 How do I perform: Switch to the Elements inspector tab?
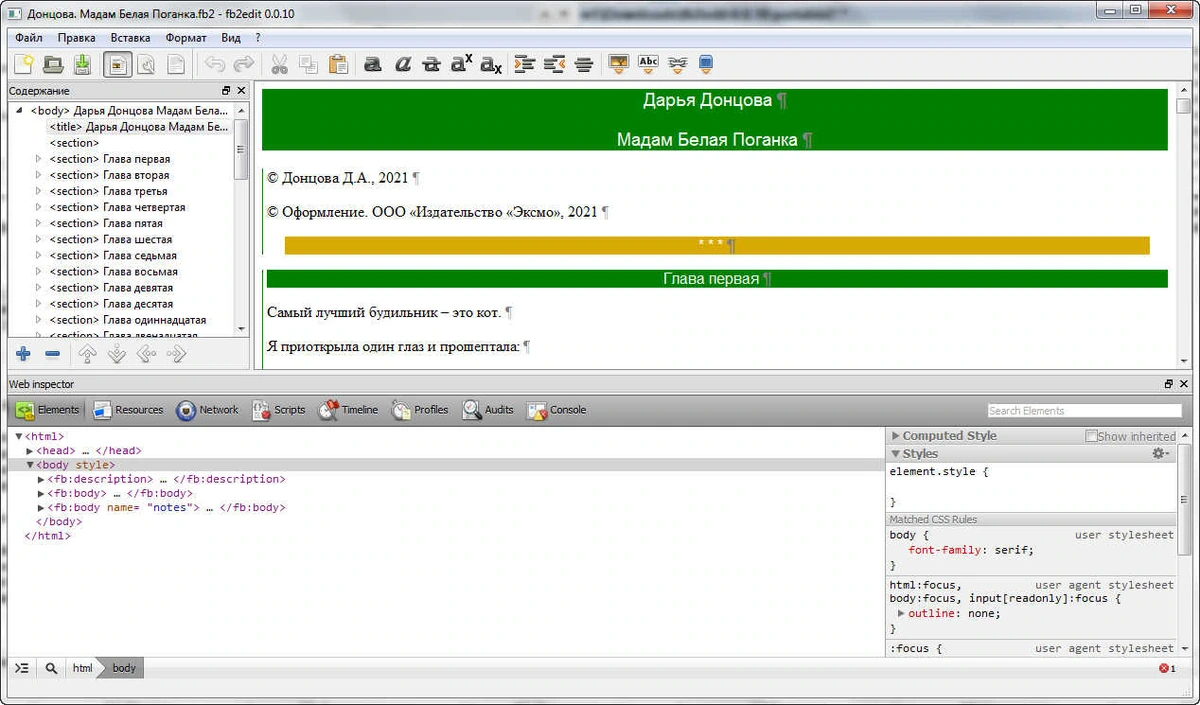click(x=48, y=410)
